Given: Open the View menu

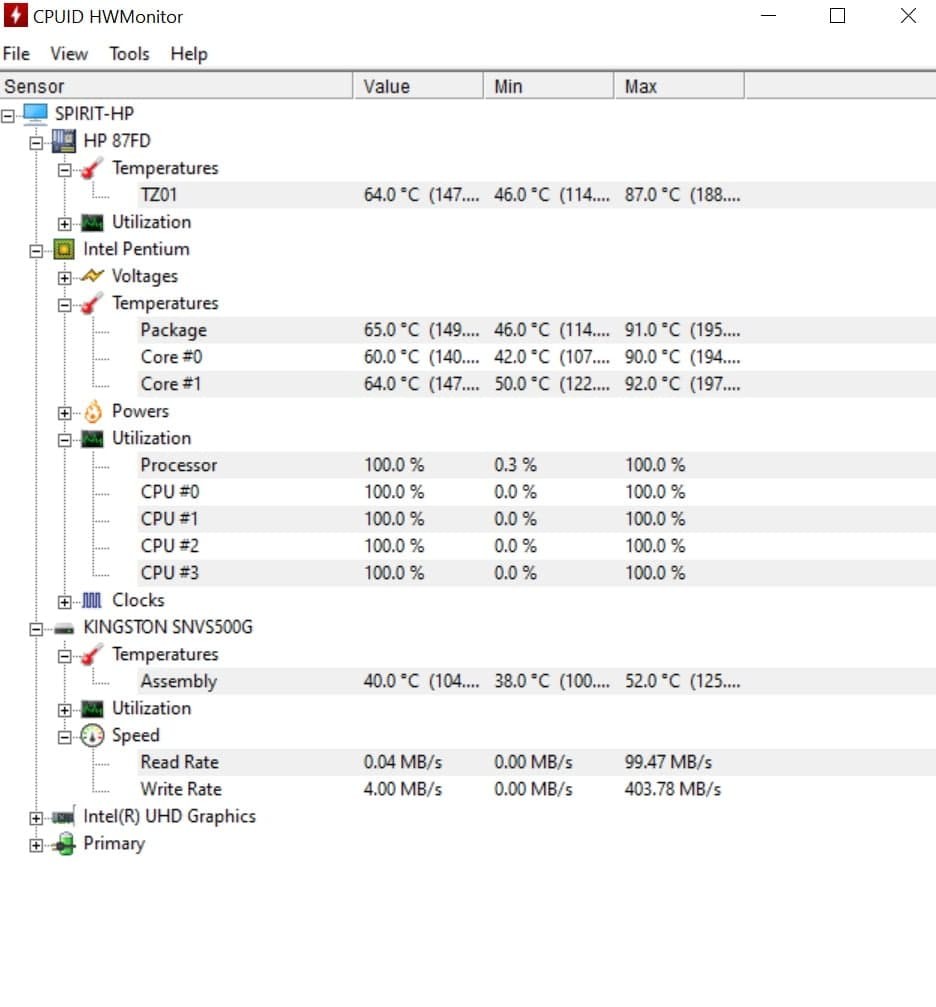Looking at the screenshot, I should click(x=69, y=53).
